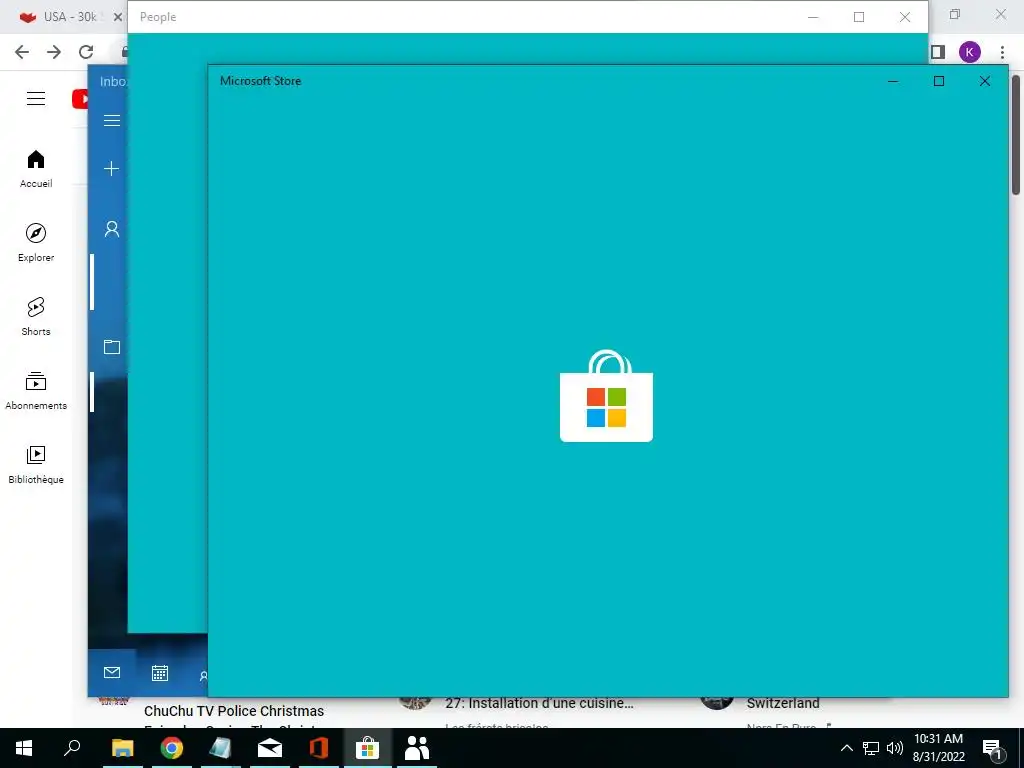
Task: Open File Explorer from taskbar
Action: coord(122,748)
